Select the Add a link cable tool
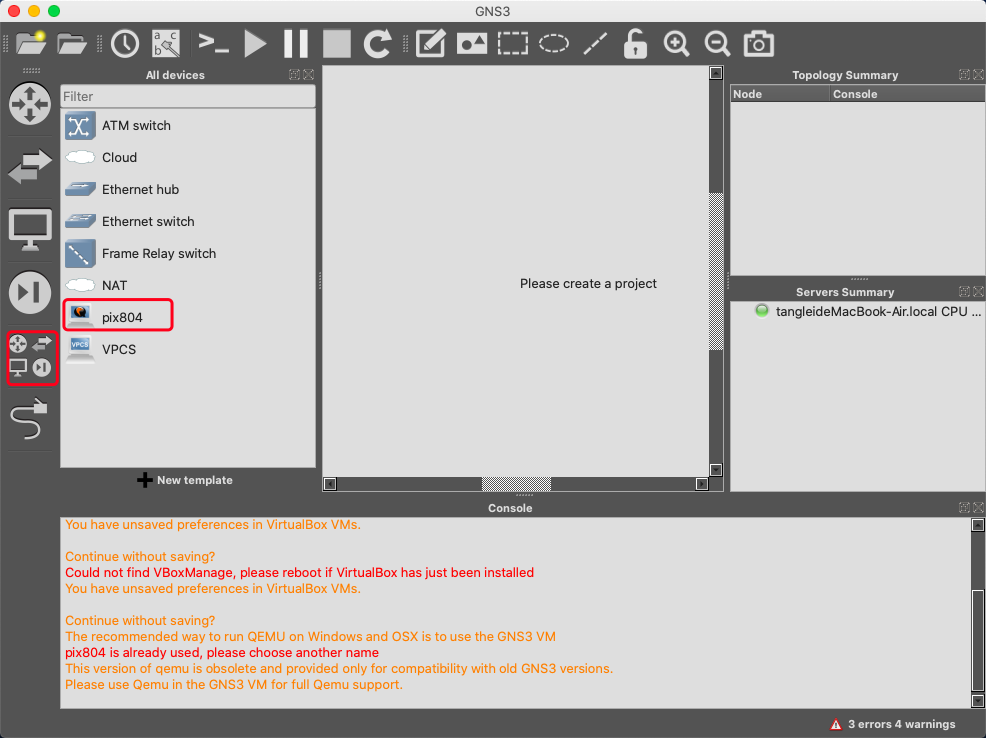986x738 pixels. 30,419
